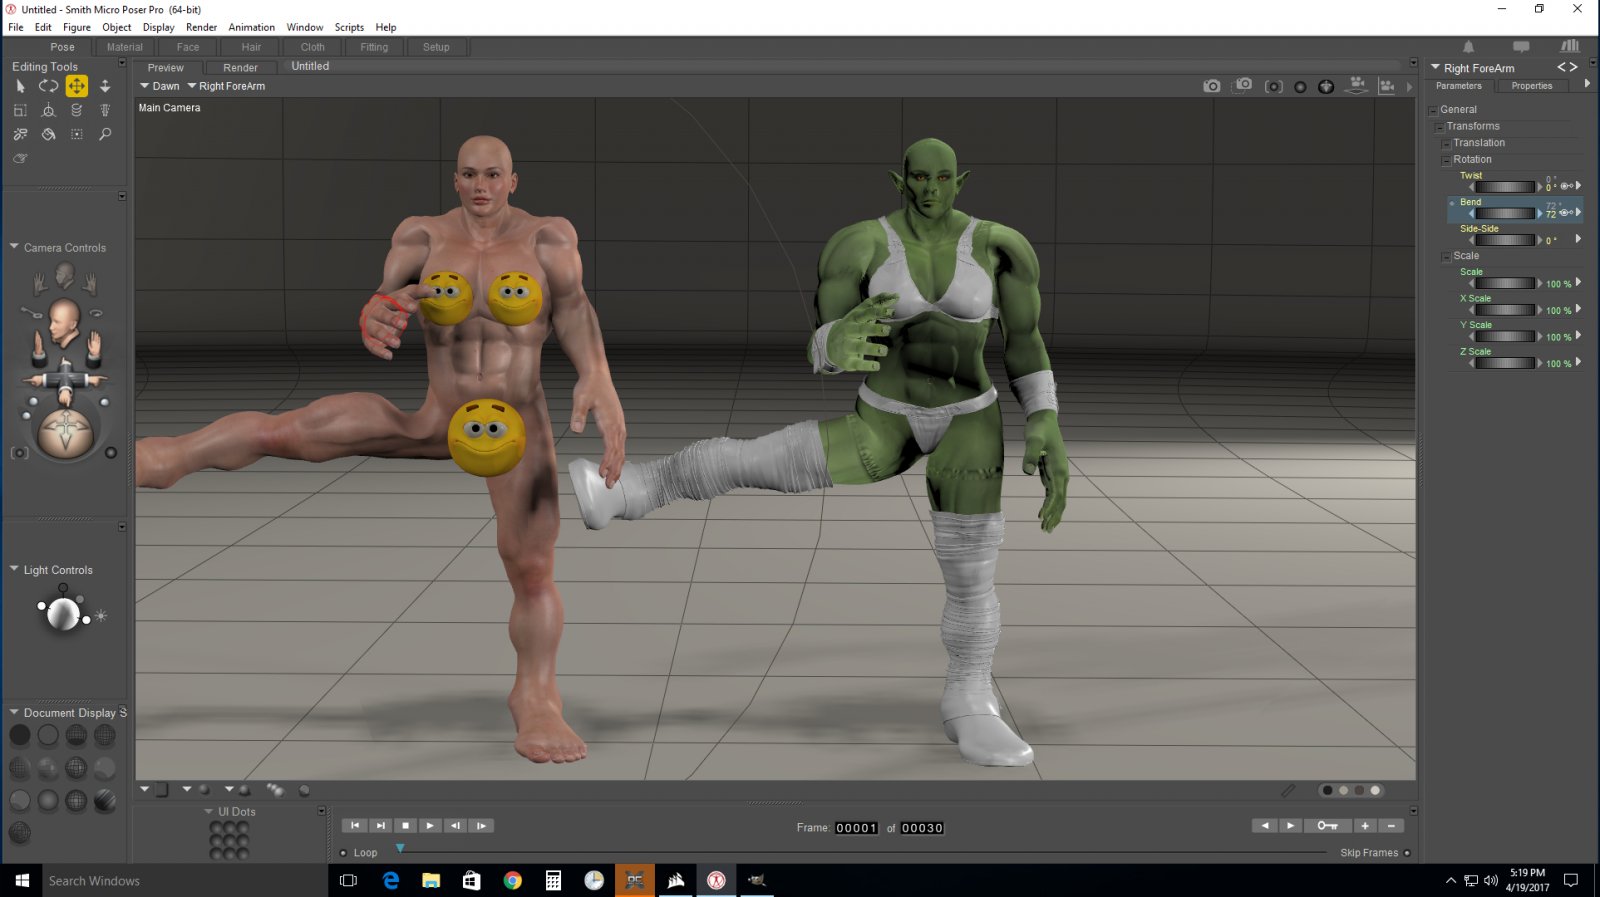
Task: Click the movie camera animation icon
Action: click(1356, 86)
